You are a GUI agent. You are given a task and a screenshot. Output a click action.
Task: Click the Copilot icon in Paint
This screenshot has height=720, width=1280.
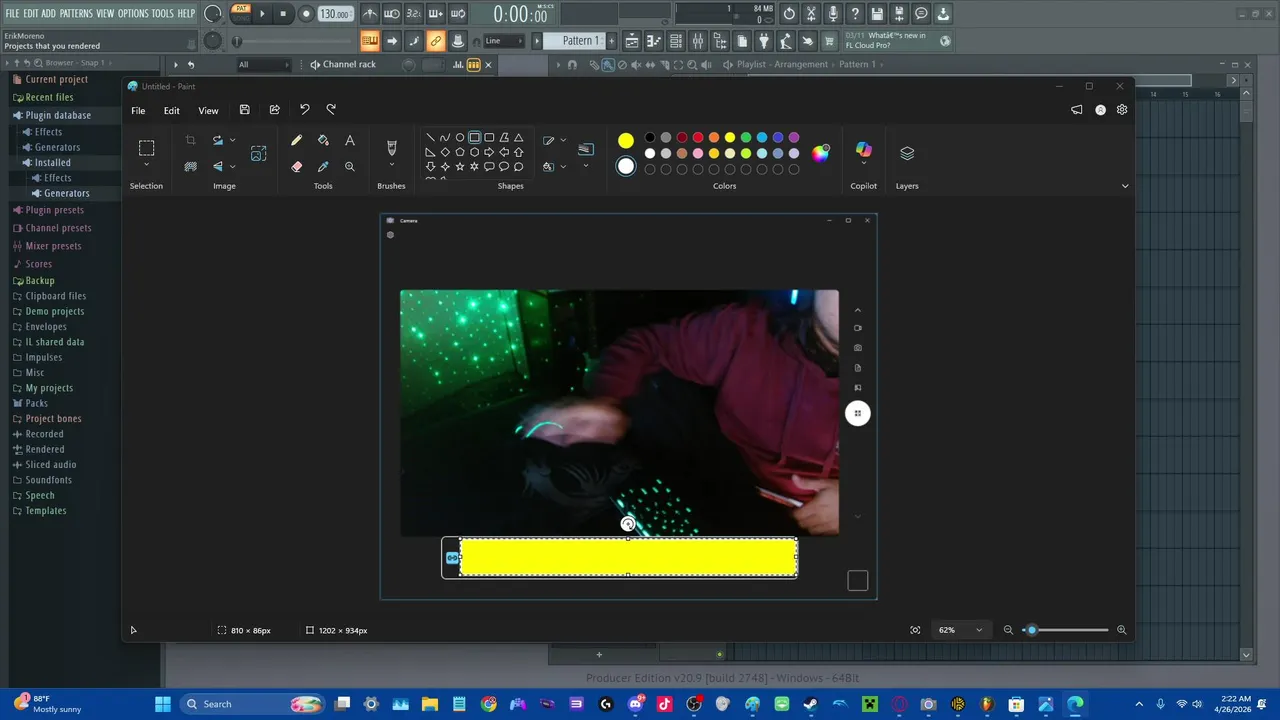coord(864,149)
